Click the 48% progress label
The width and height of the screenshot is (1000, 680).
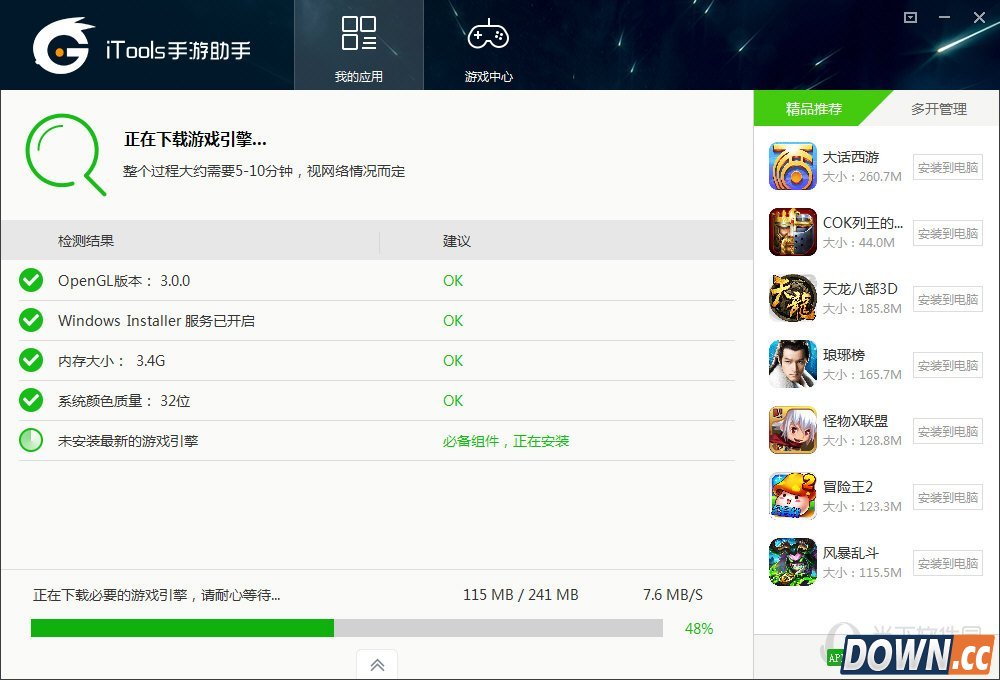pyautogui.click(x=699, y=628)
